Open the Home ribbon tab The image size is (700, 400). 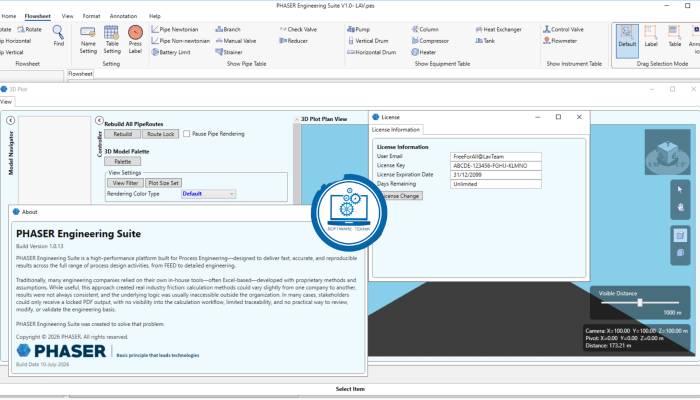tap(8, 16)
